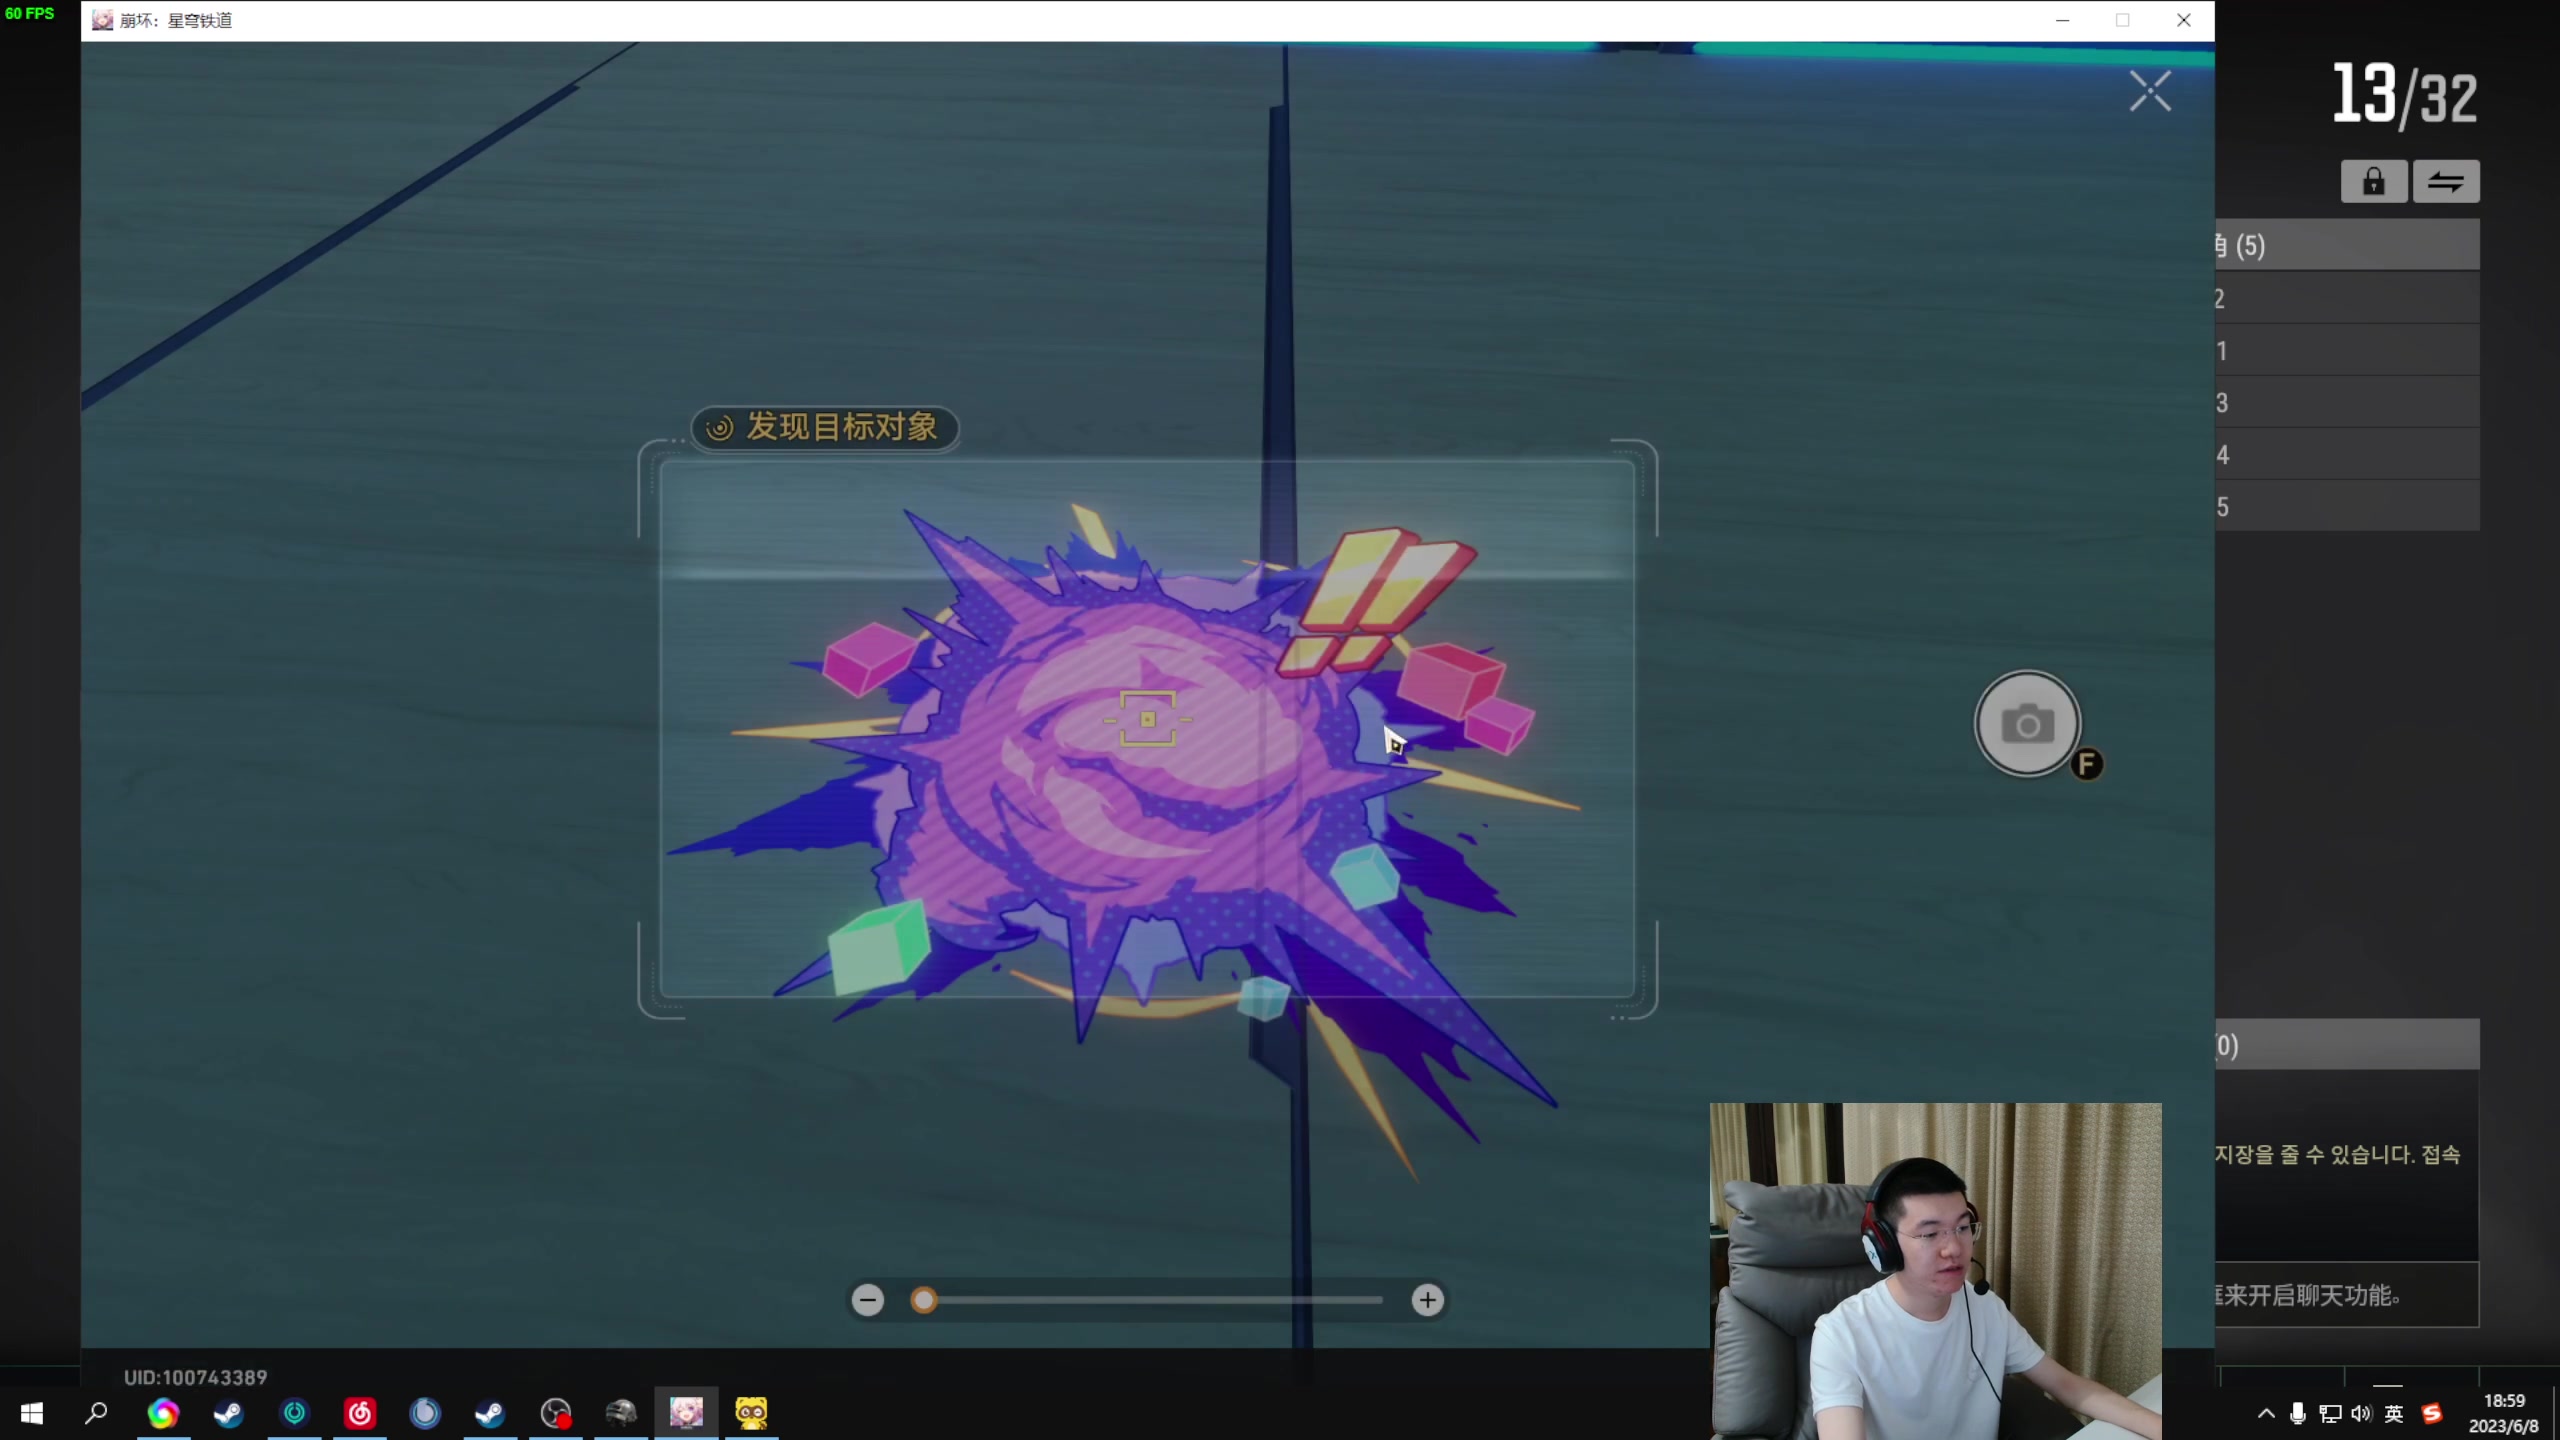This screenshot has width=2560, height=1440.
Task: Click the 13/32 player count text
Action: coord(2405,95)
